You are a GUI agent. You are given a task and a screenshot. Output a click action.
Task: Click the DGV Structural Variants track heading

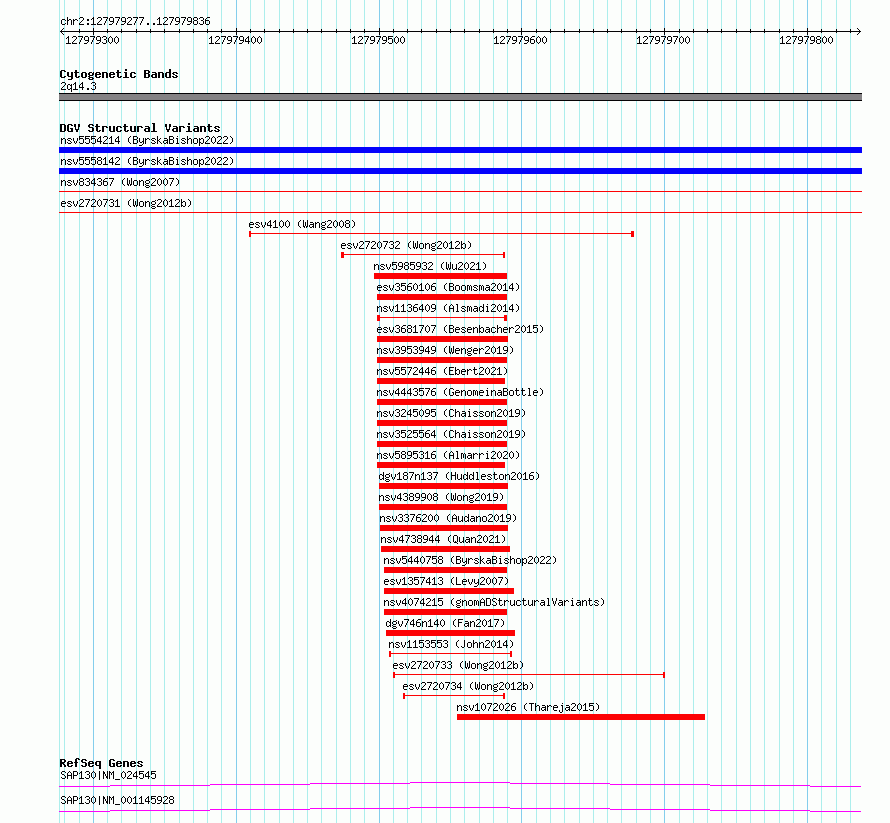[x=140, y=128]
